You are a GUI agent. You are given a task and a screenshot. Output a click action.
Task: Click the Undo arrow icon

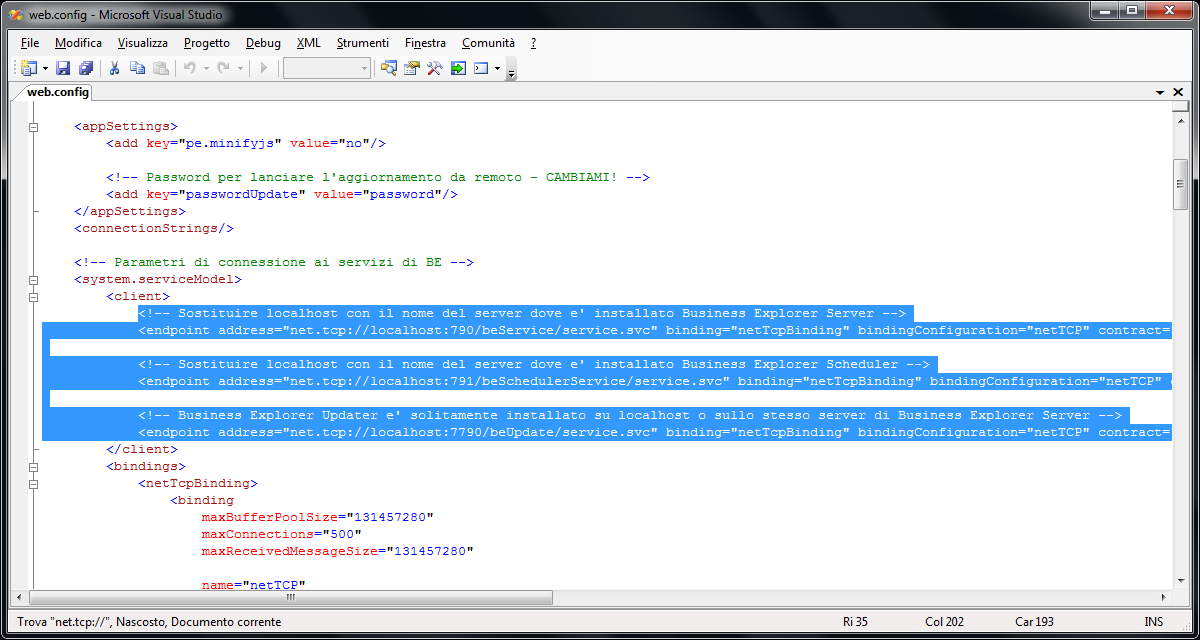[188, 68]
